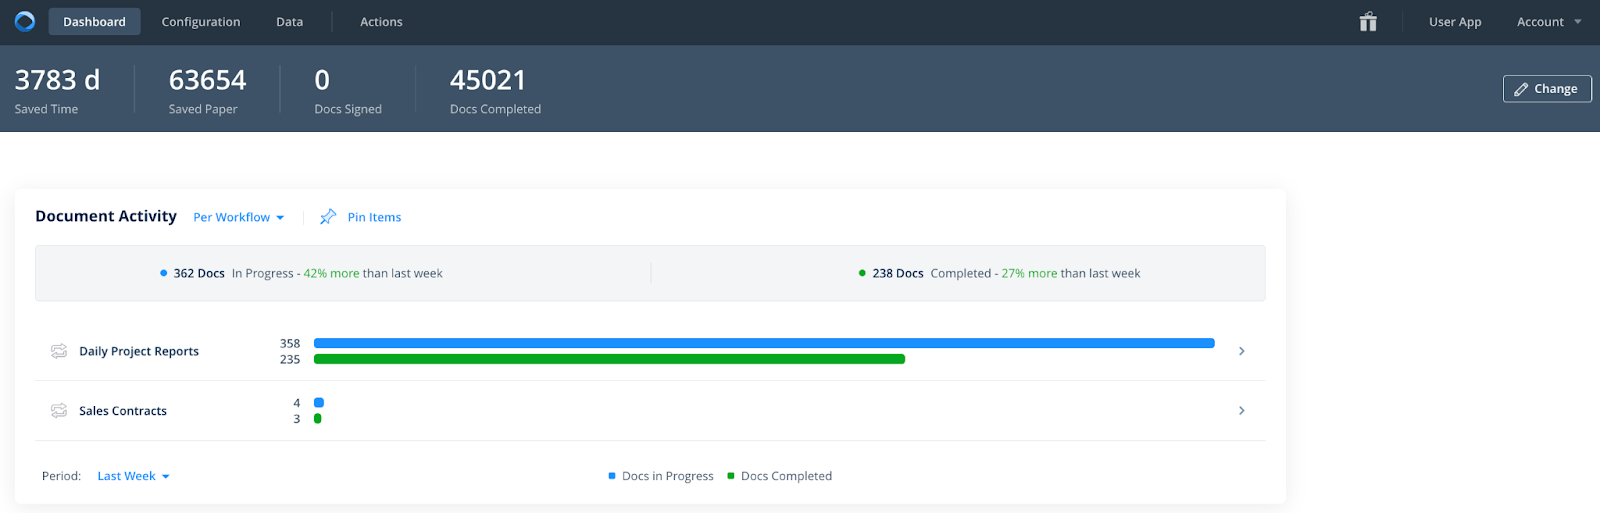
Task: Expand the Account dropdown menu
Action: click(1549, 22)
